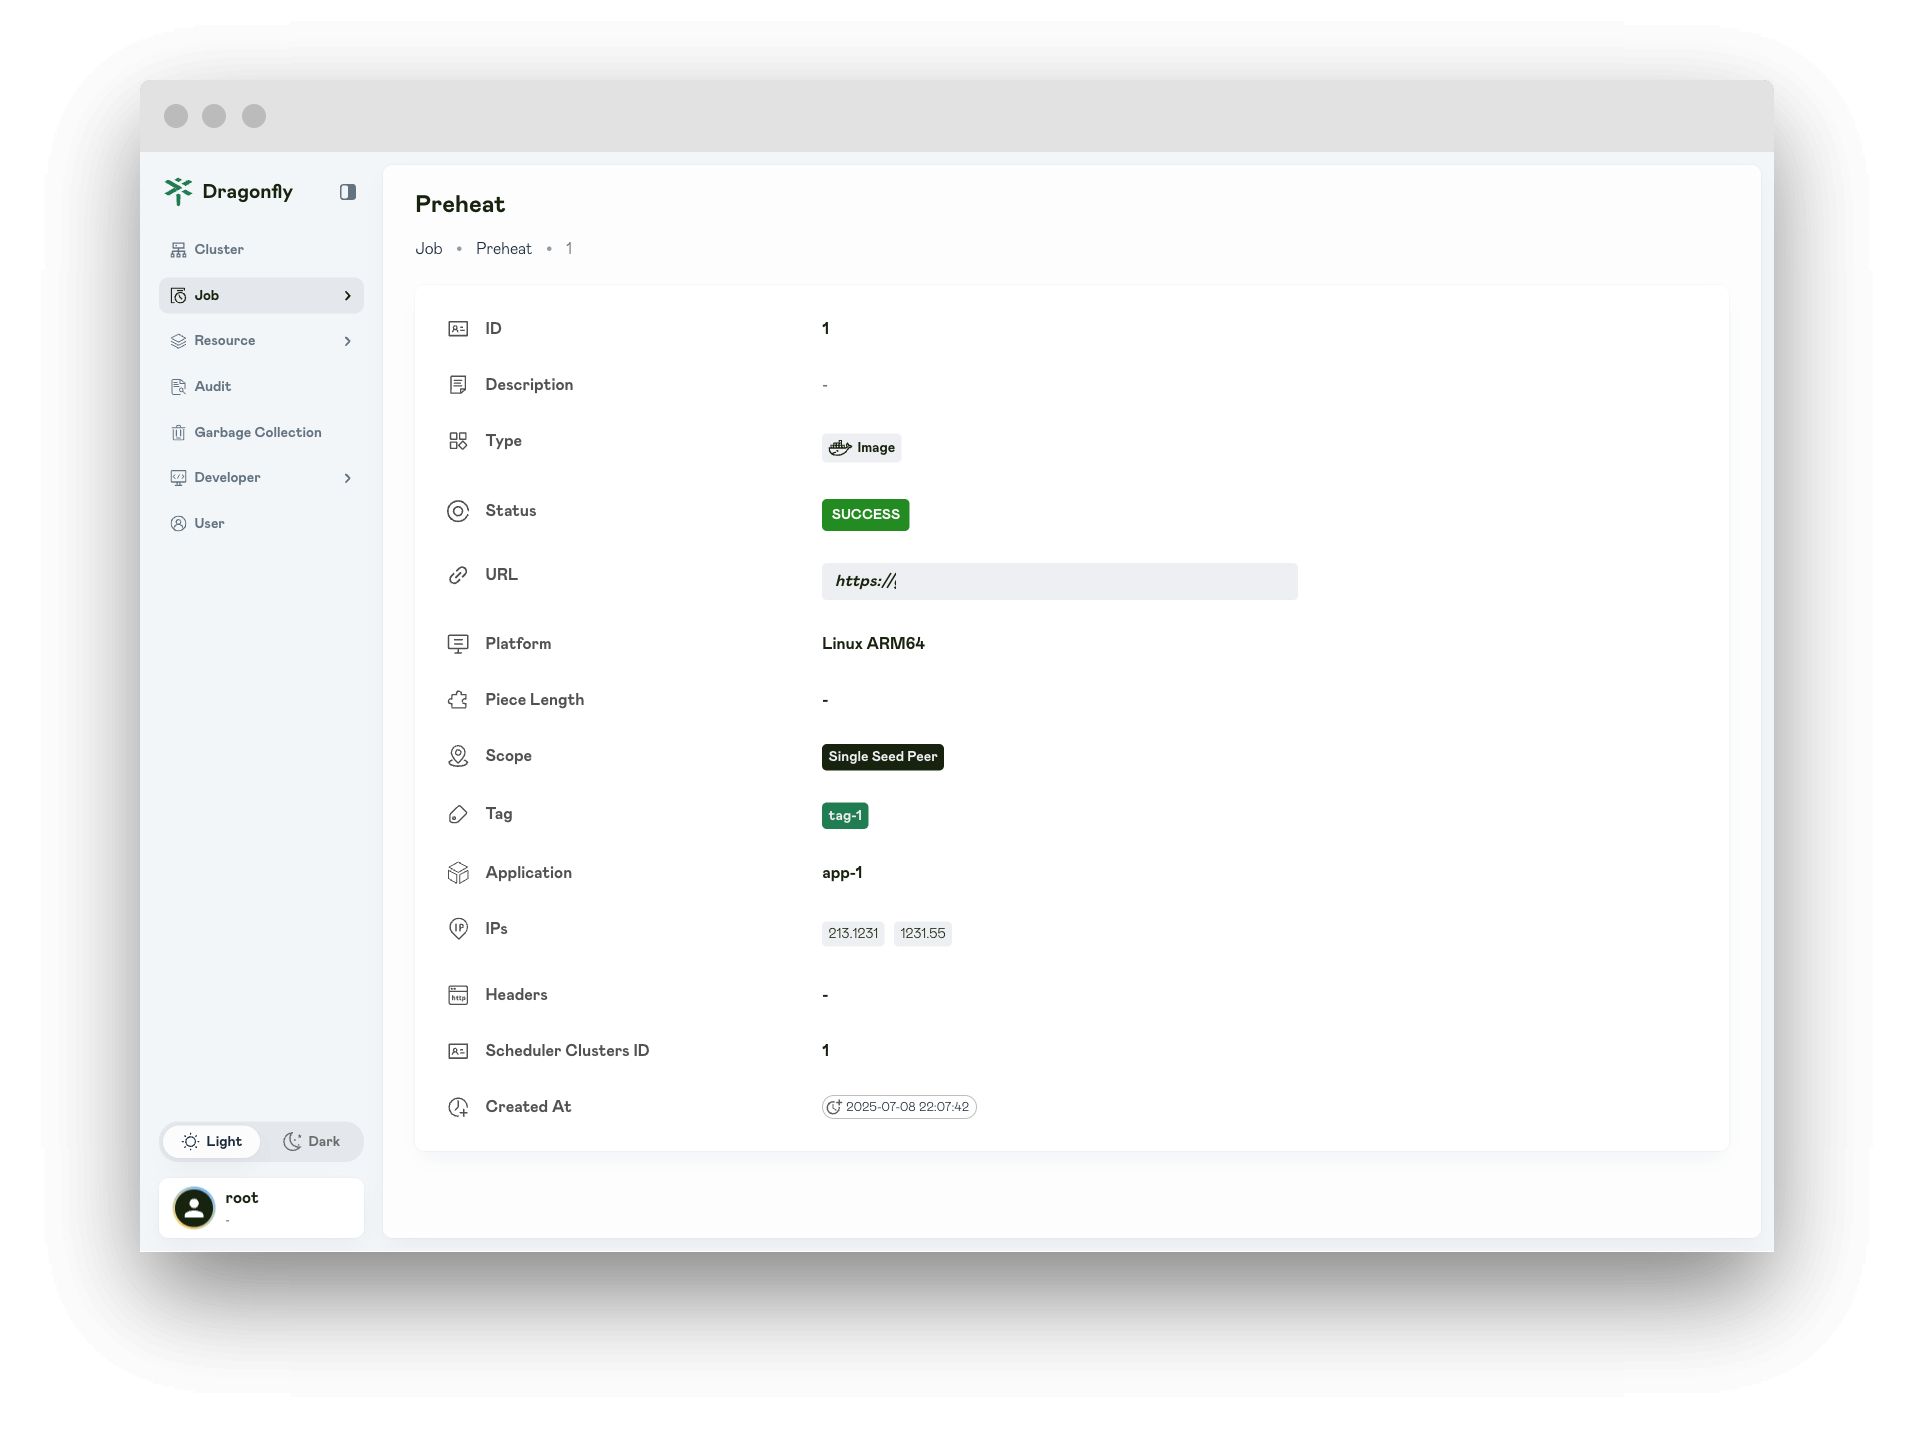
Task: Click the Audit sidebar icon
Action: [x=178, y=387]
